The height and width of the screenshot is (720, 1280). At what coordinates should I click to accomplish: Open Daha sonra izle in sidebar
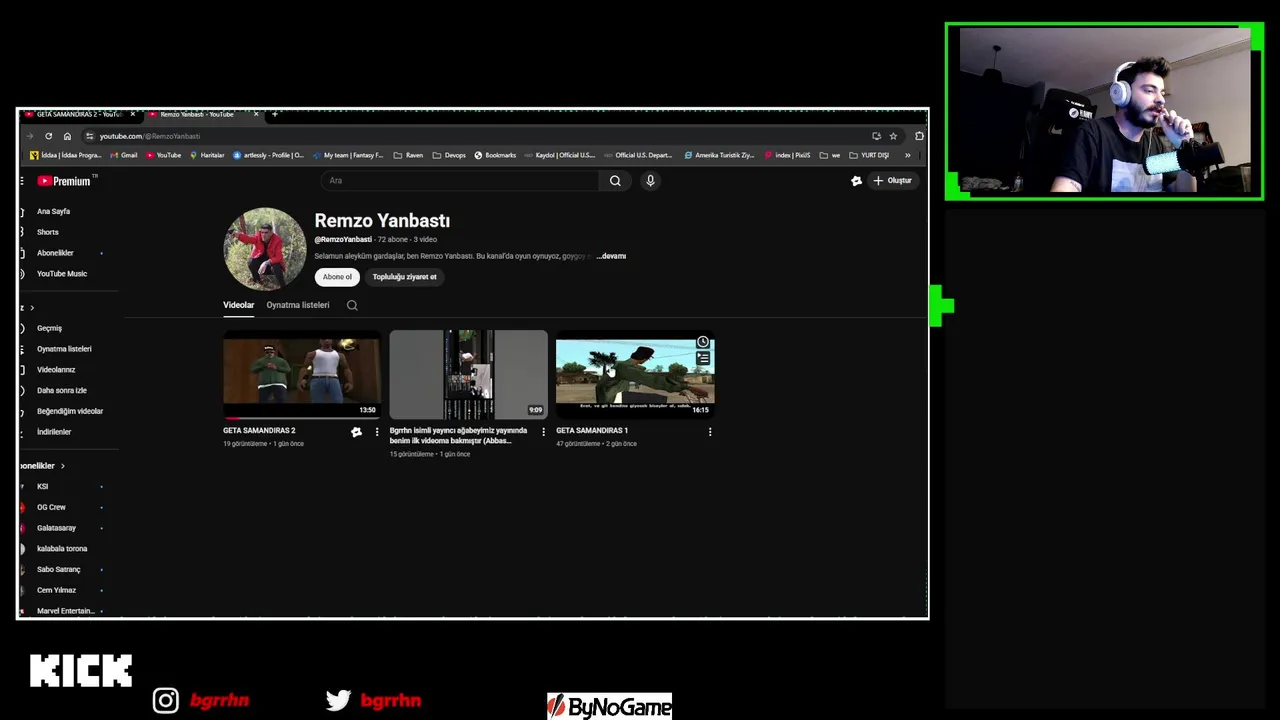pos(62,391)
